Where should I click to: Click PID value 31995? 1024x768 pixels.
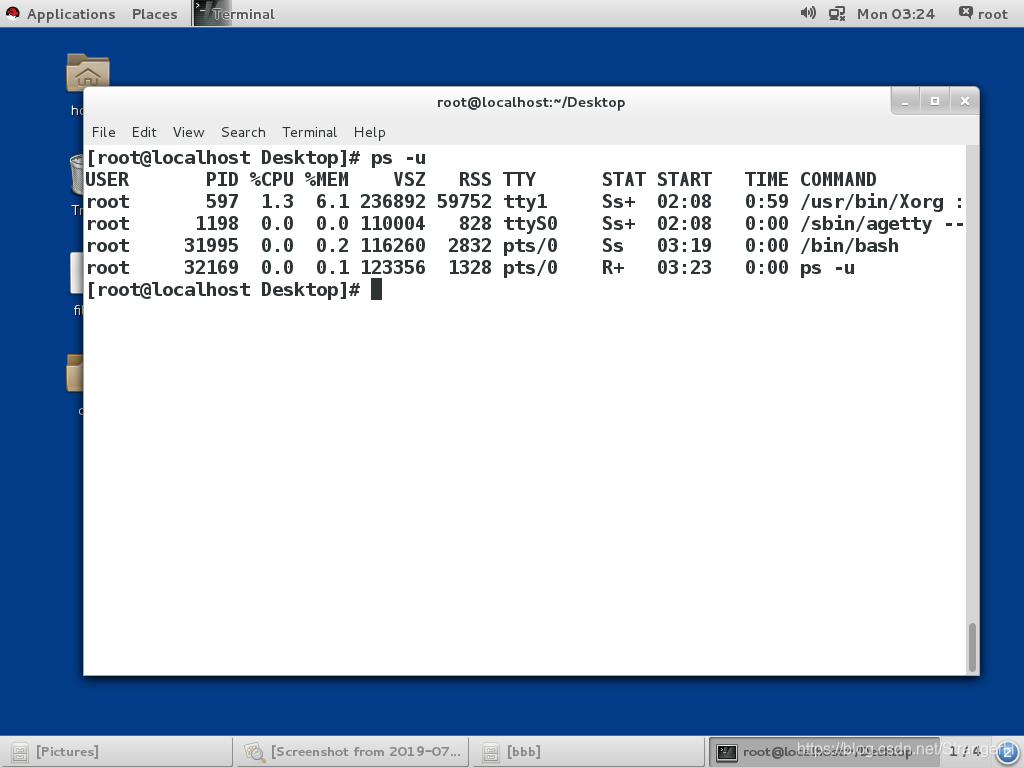pos(212,246)
